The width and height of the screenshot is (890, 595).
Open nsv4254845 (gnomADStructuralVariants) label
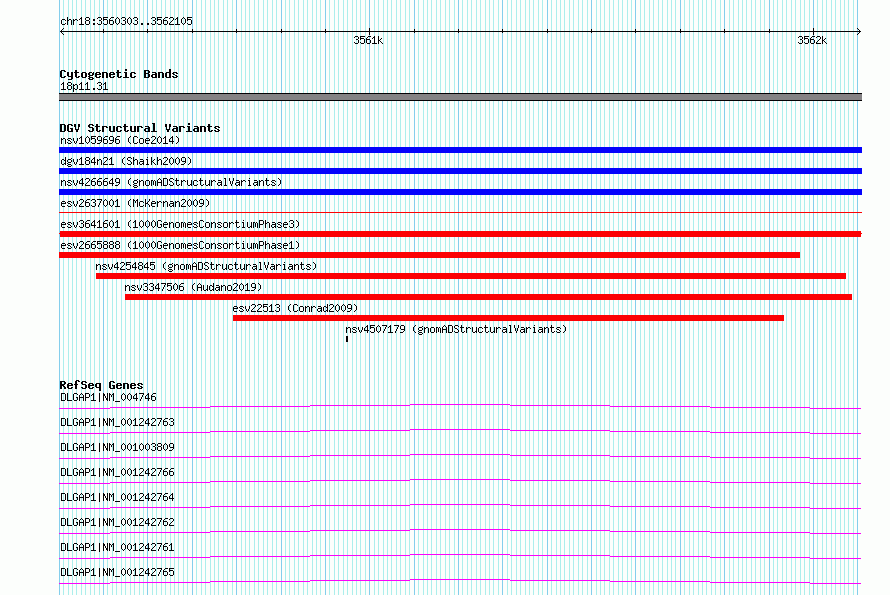(206, 266)
